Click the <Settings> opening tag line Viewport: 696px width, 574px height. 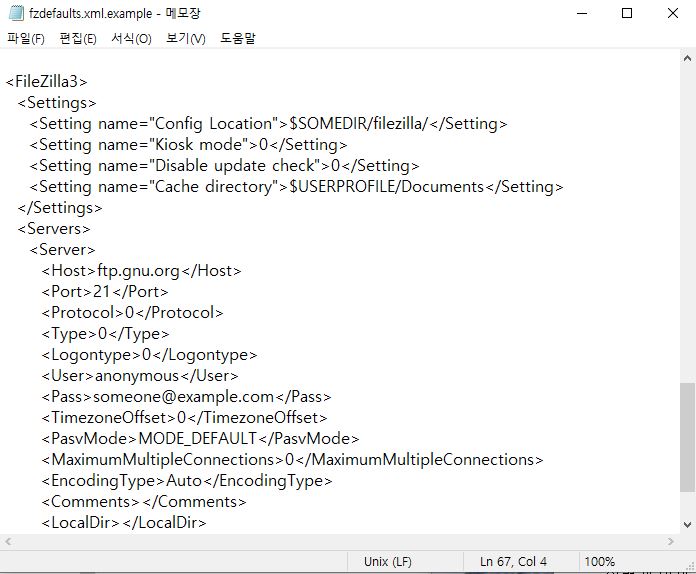tap(57, 103)
